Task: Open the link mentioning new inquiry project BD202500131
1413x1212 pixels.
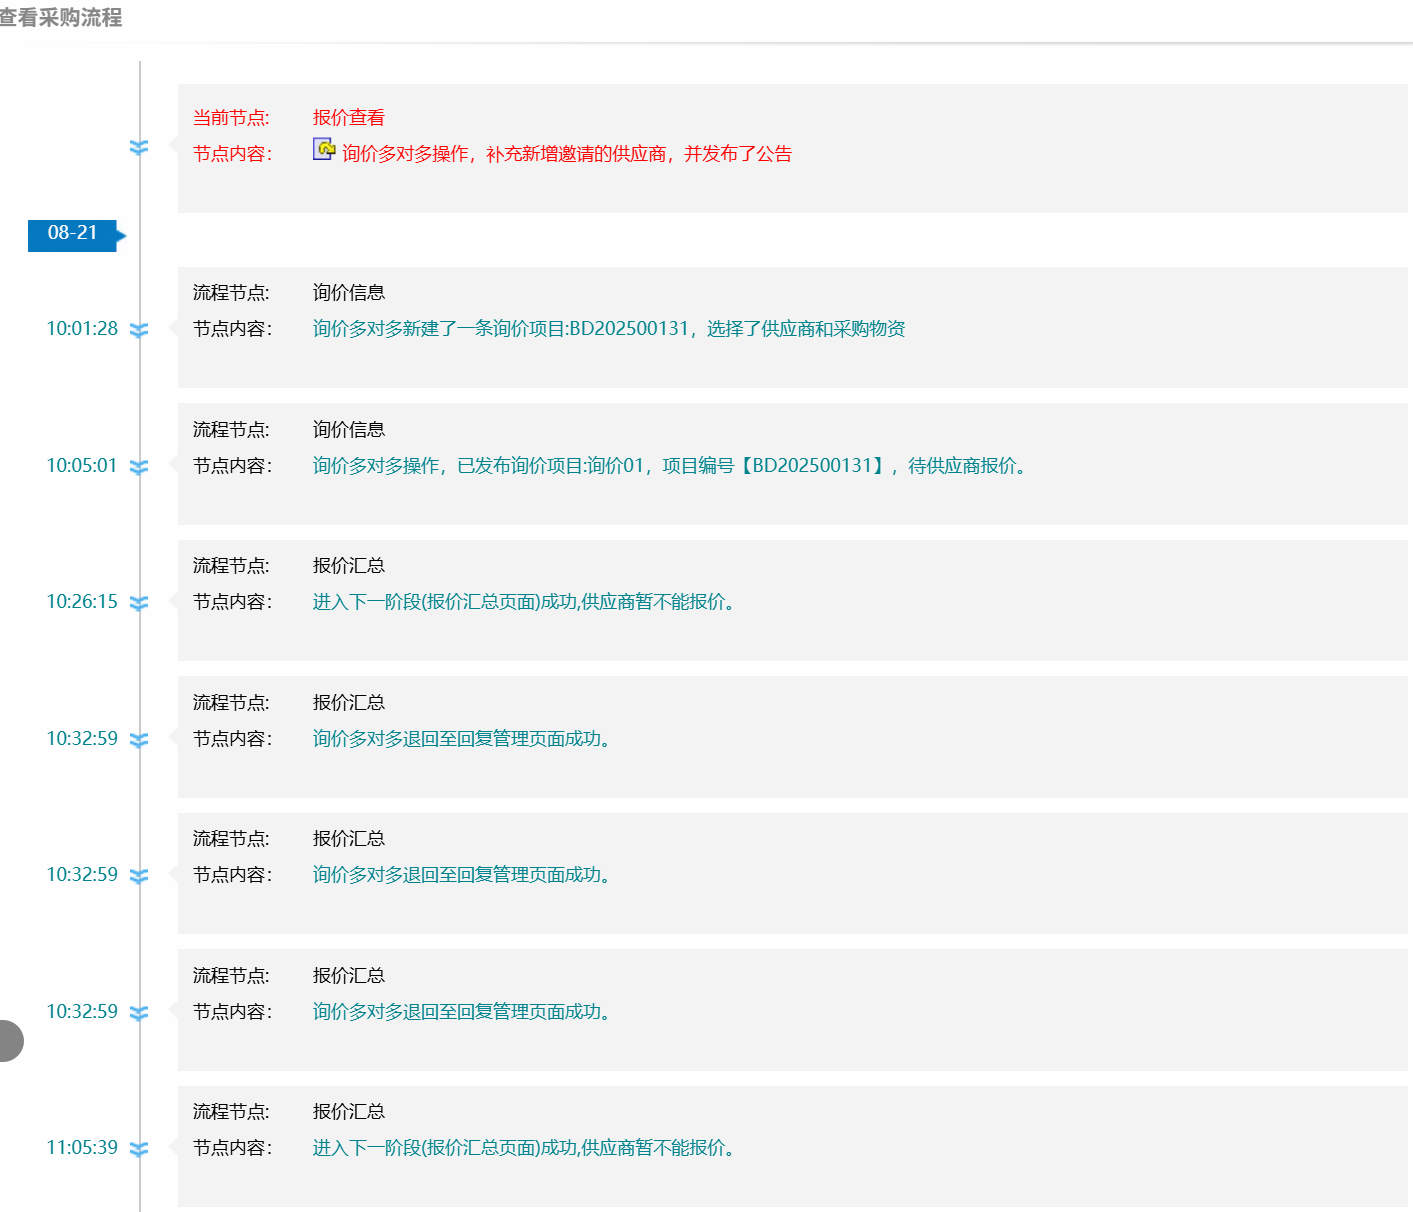Action: [608, 329]
